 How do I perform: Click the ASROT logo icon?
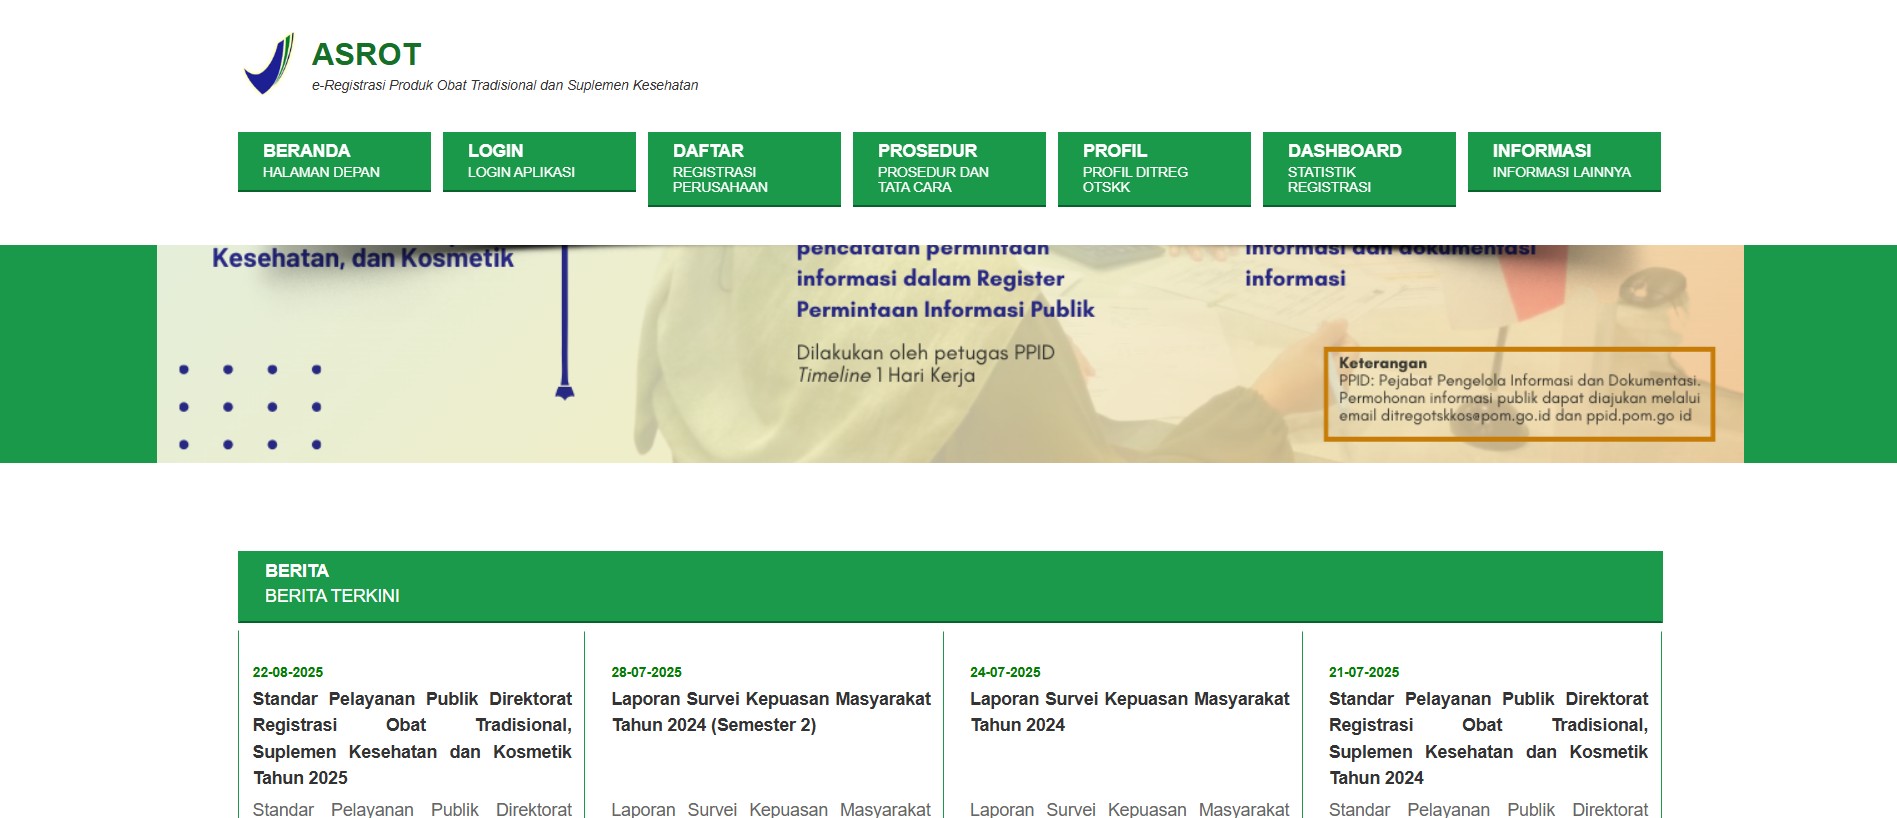268,64
